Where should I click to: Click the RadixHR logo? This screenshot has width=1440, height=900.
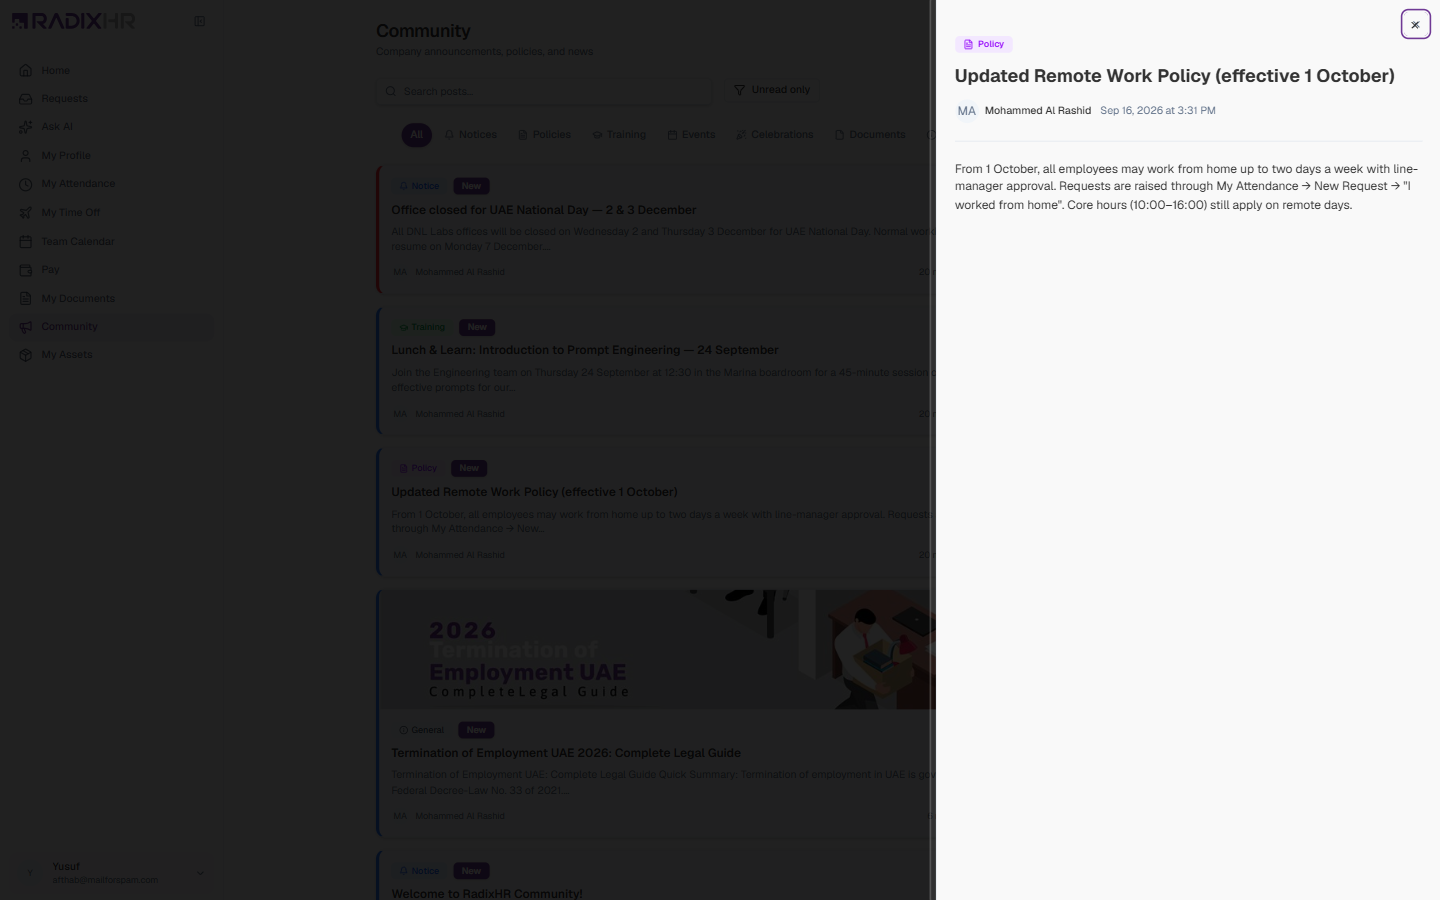pos(73,21)
